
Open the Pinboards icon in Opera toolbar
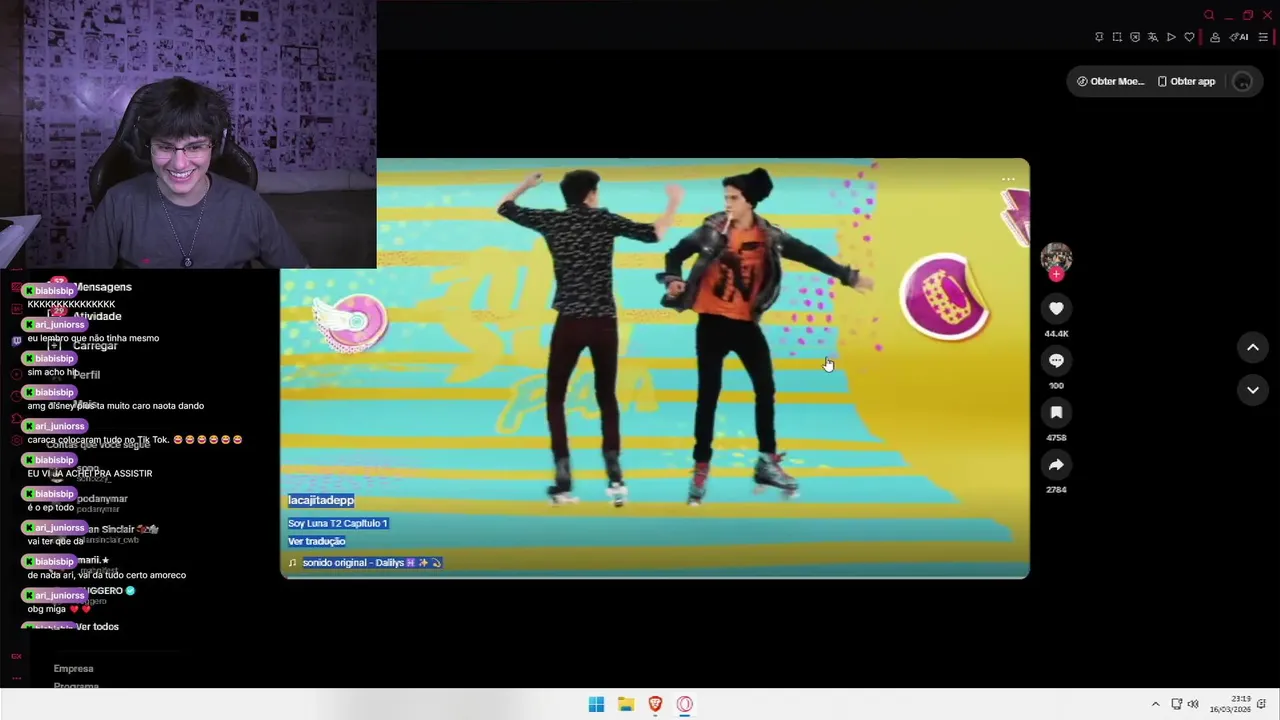[x=1099, y=37]
